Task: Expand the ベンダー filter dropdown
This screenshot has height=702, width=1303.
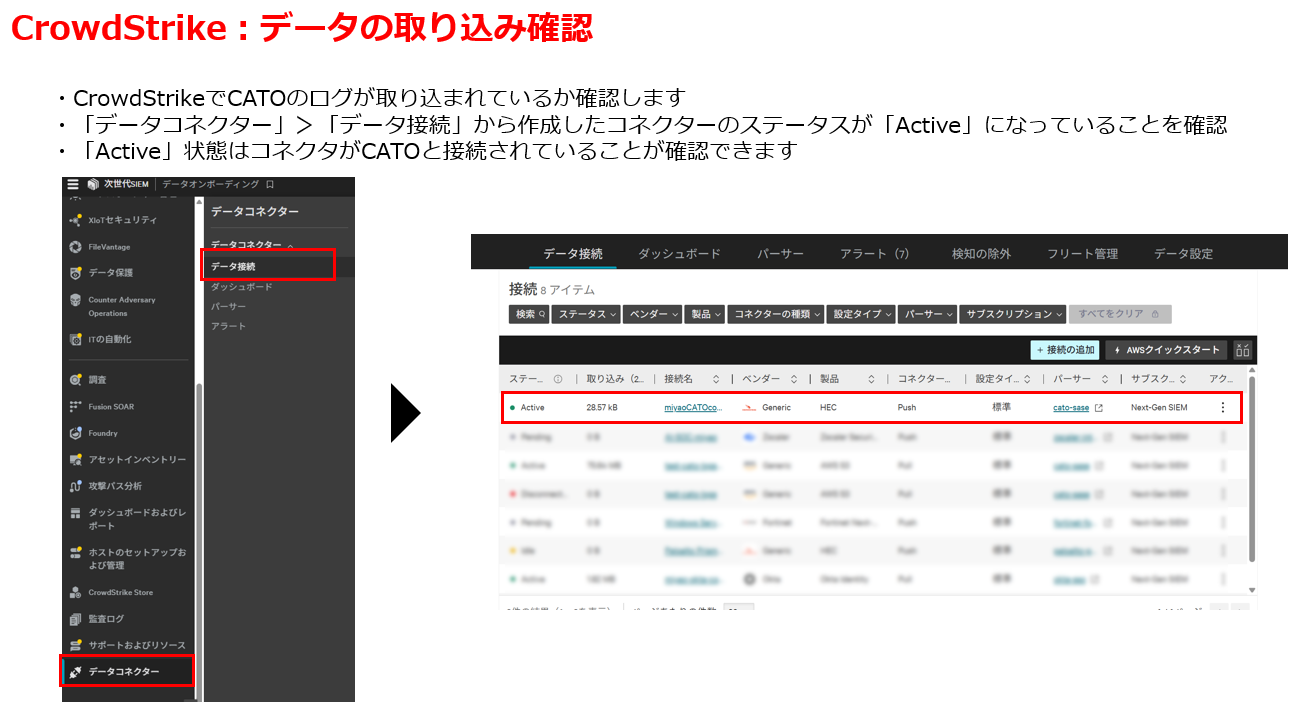Action: pos(651,314)
